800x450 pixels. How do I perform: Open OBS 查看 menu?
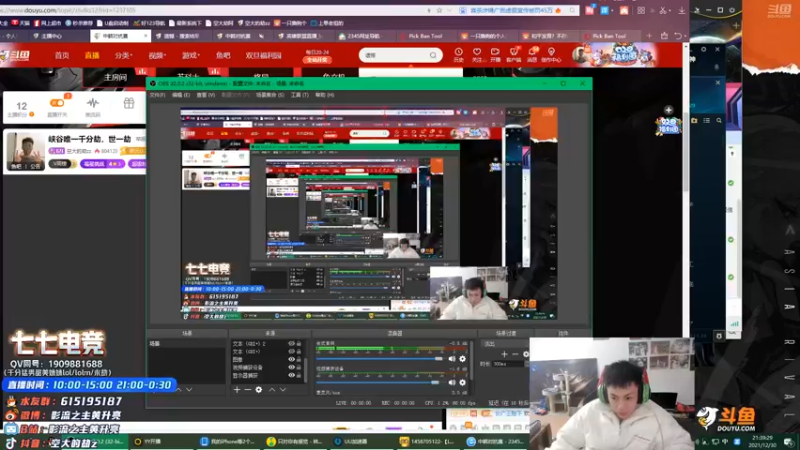coord(206,95)
